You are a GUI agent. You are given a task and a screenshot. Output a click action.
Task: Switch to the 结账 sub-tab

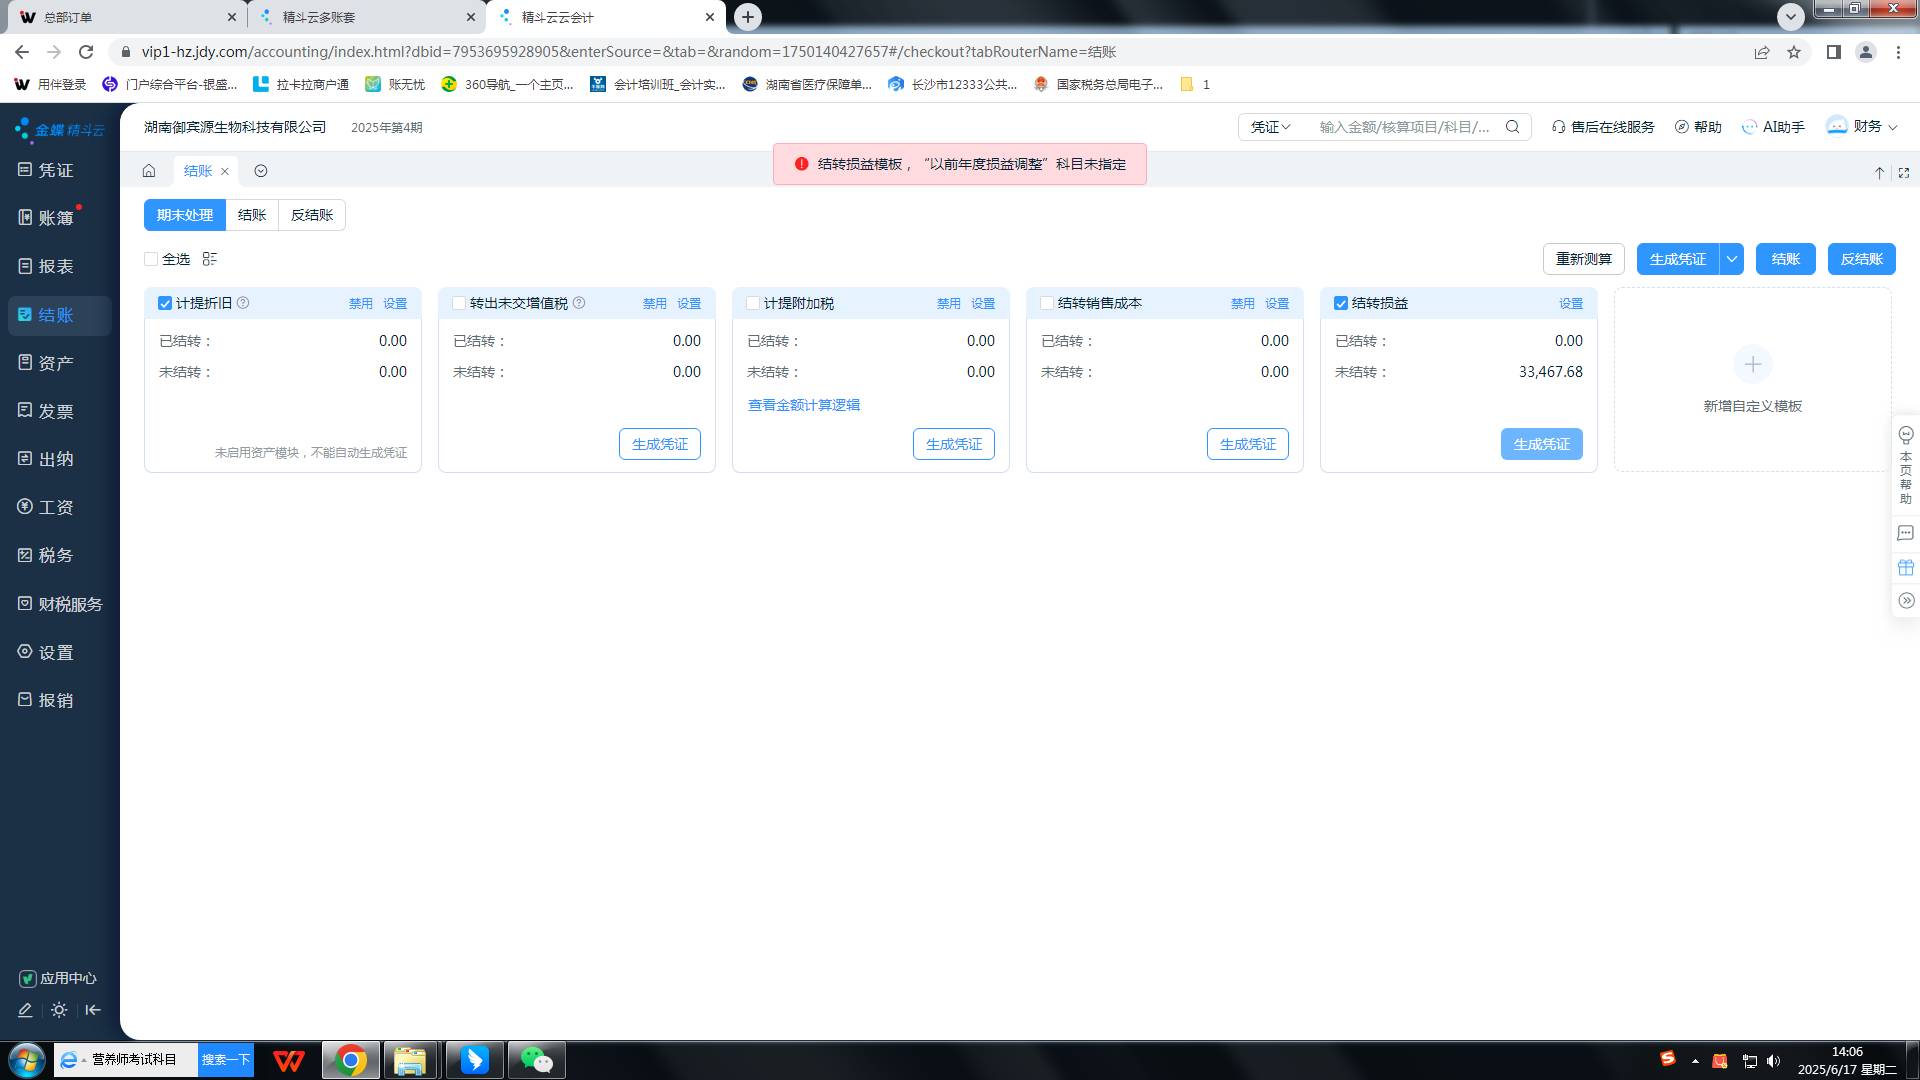[252, 215]
